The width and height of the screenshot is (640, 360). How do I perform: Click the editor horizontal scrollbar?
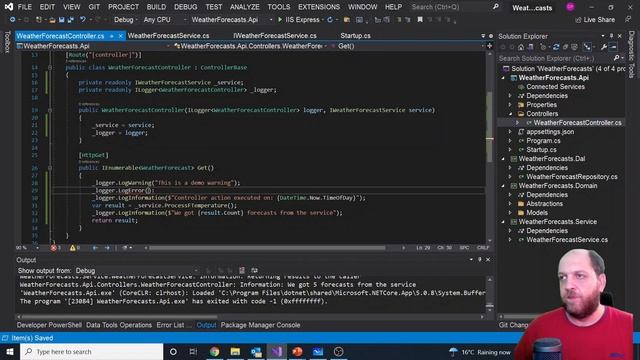[267, 248]
